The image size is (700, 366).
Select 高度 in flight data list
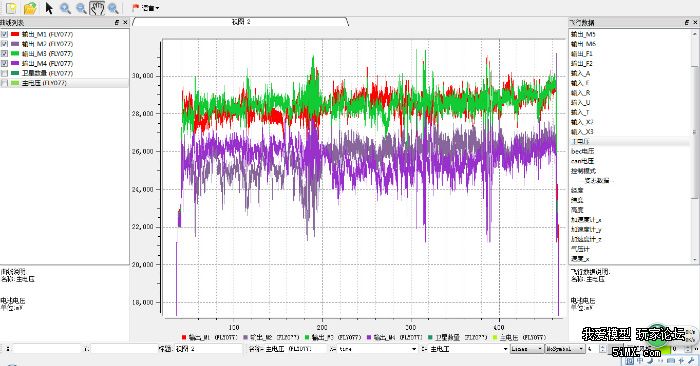coord(577,210)
